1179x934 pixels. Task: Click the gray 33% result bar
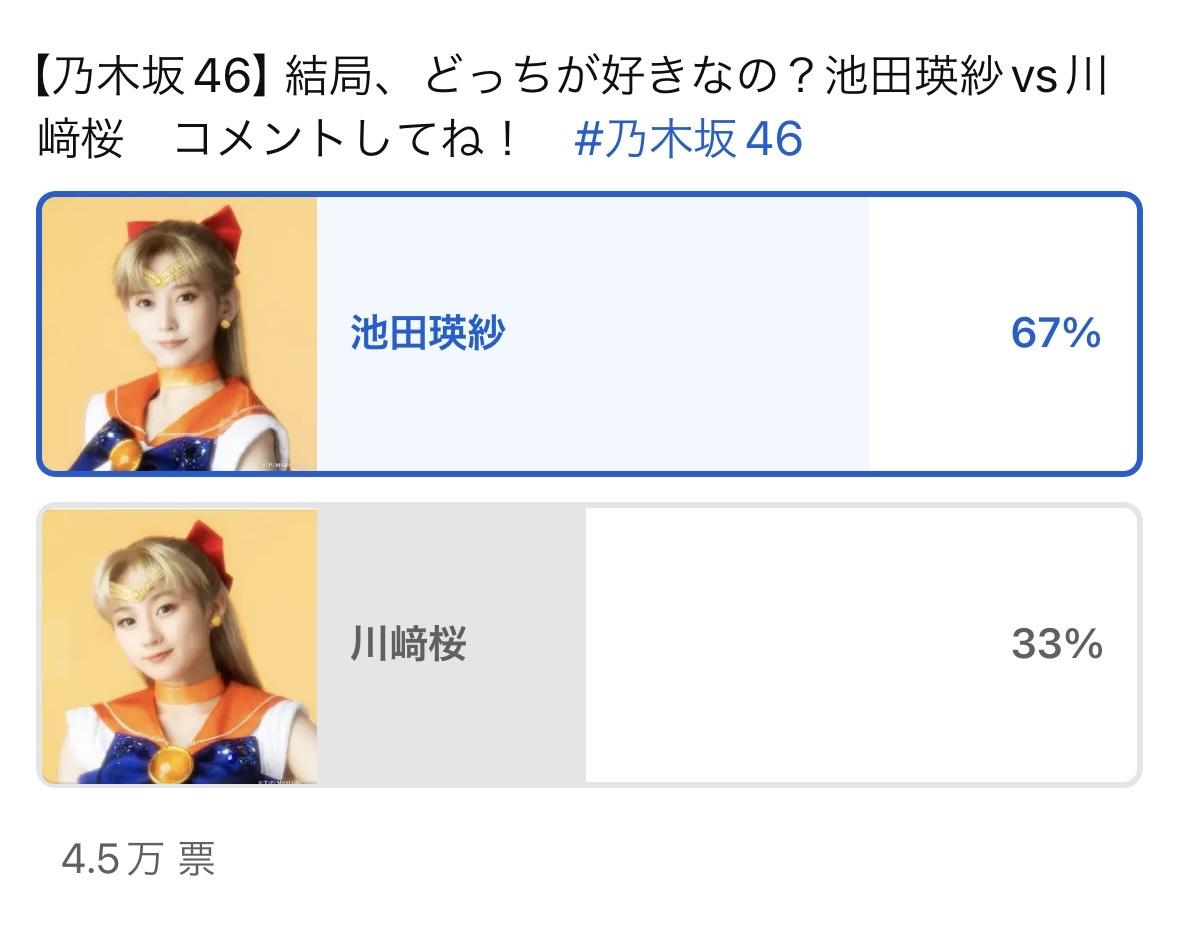451,646
